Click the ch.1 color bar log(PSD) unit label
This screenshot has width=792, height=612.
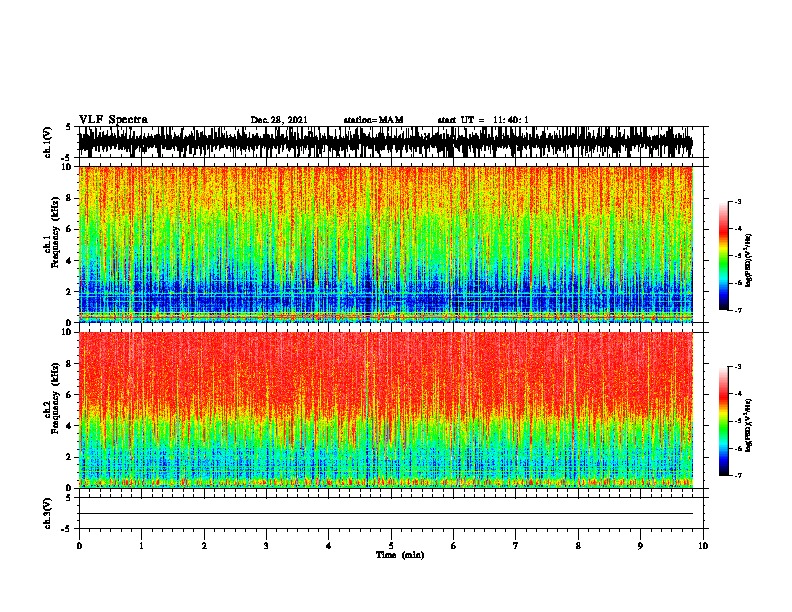[x=749, y=261]
